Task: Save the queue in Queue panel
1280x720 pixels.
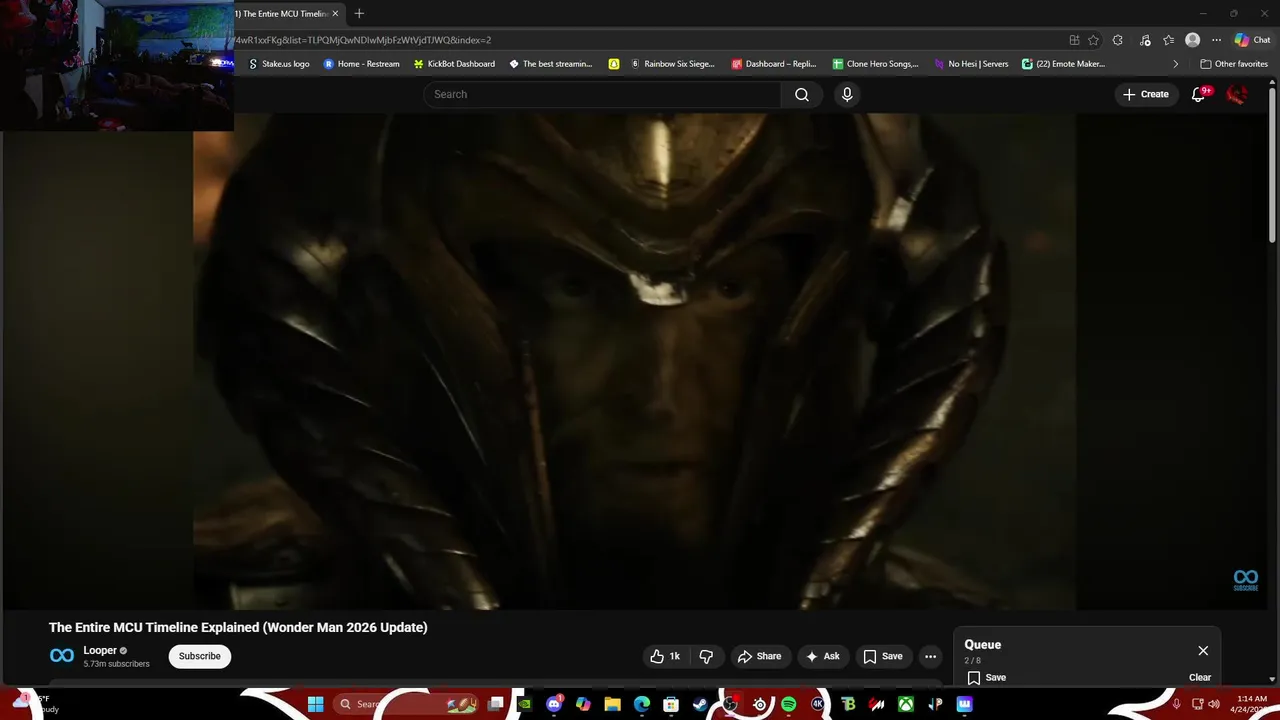Action: pyautogui.click(x=986, y=677)
